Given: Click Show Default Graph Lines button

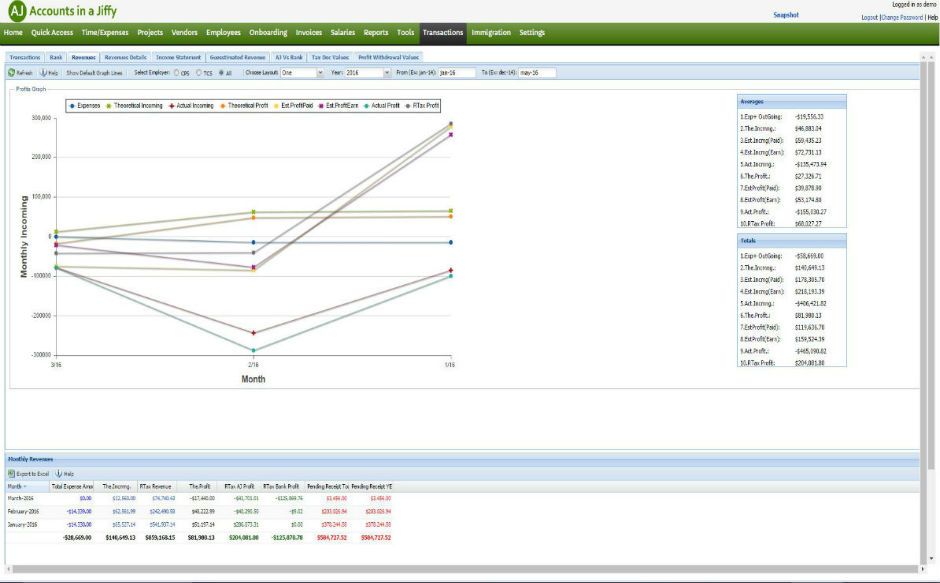Looking at the screenshot, I should click(x=94, y=73).
